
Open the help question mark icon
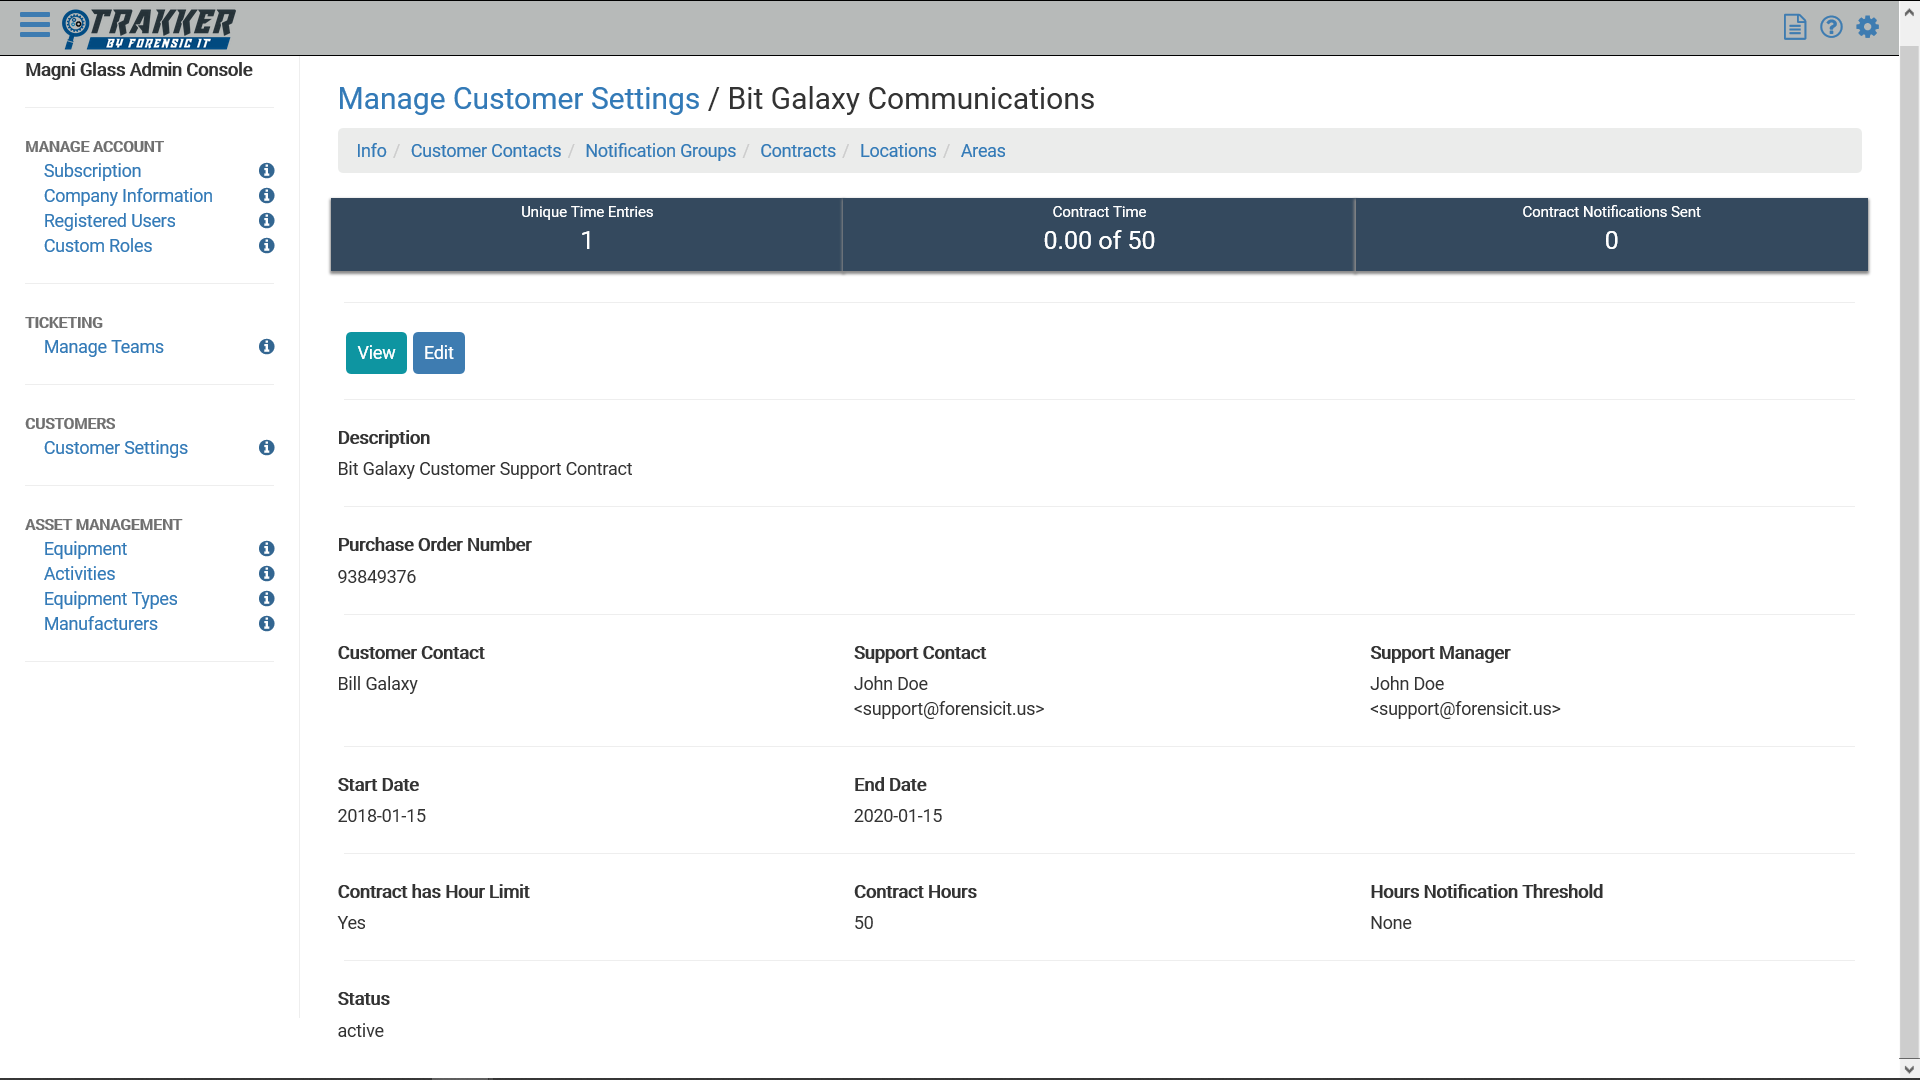(x=1830, y=27)
